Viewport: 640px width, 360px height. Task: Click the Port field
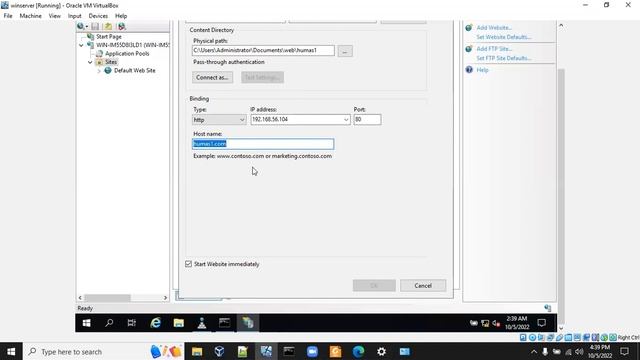tap(367, 120)
